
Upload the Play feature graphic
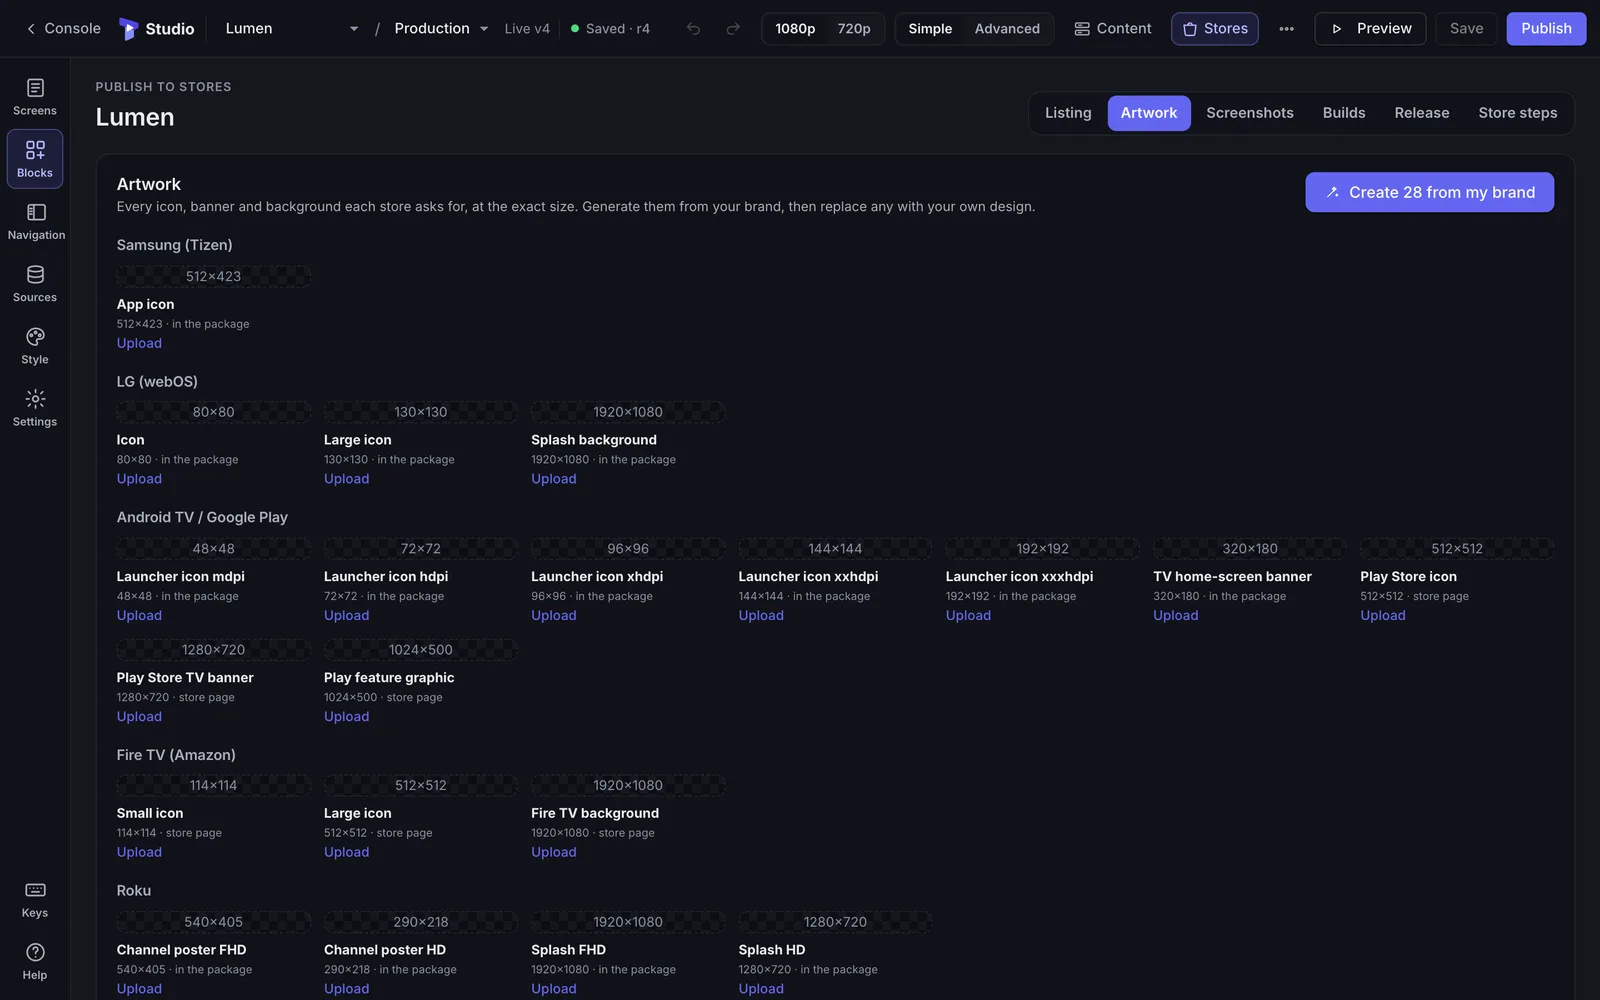coord(346,717)
